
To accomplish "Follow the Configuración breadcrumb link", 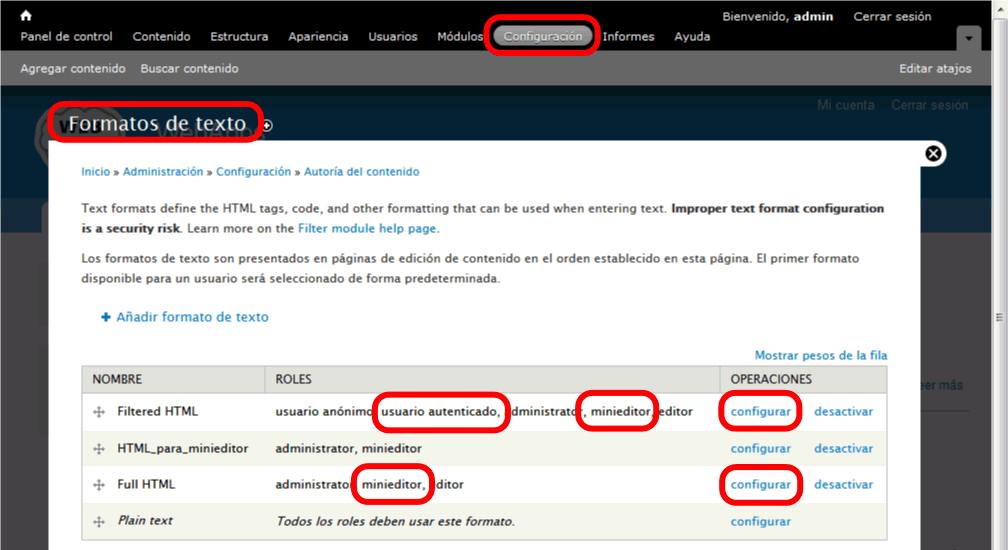I will click(x=253, y=172).
